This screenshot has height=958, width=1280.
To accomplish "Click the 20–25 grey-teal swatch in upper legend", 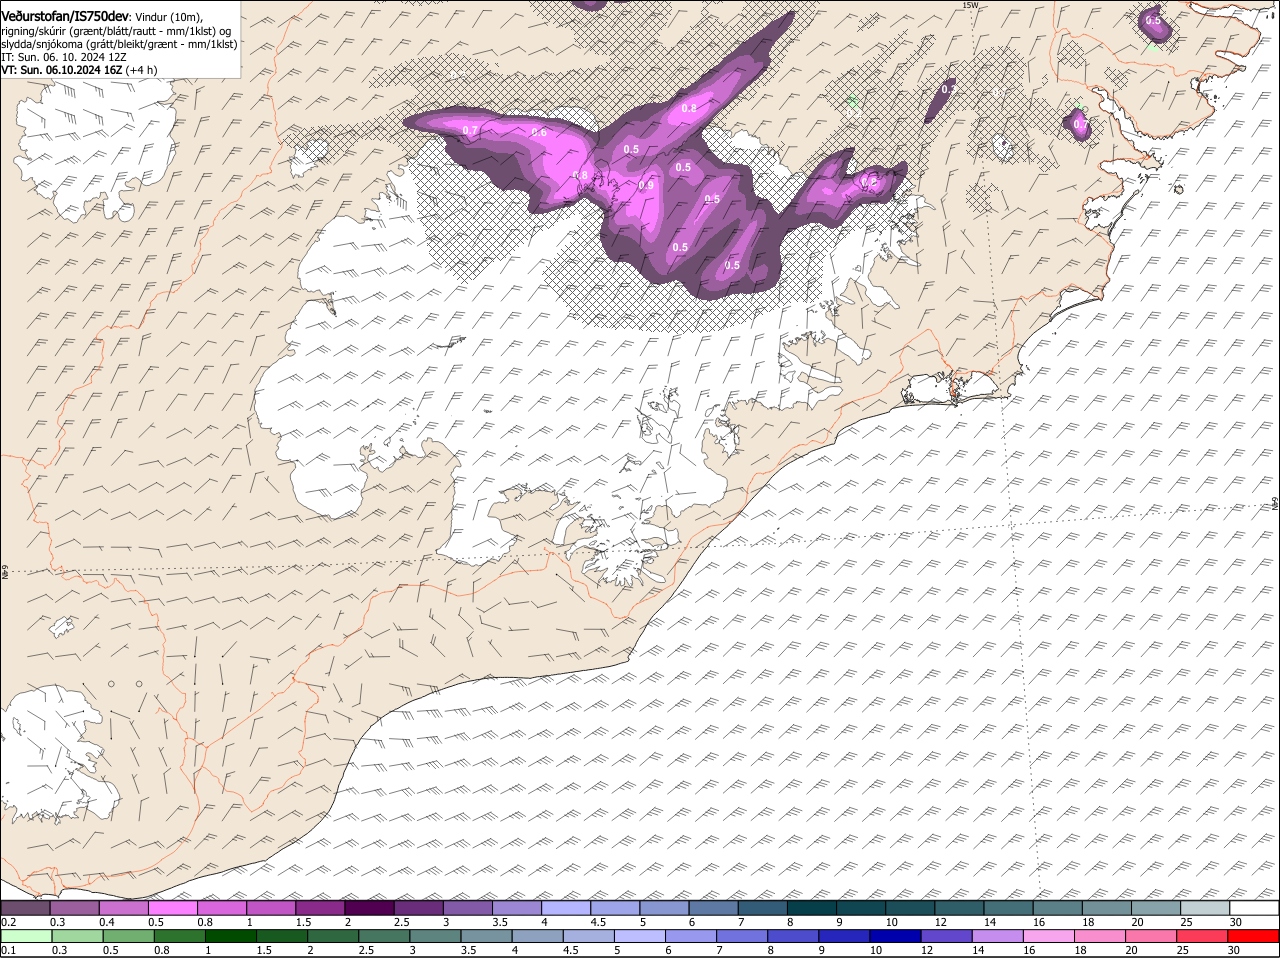I will pos(1155,908).
